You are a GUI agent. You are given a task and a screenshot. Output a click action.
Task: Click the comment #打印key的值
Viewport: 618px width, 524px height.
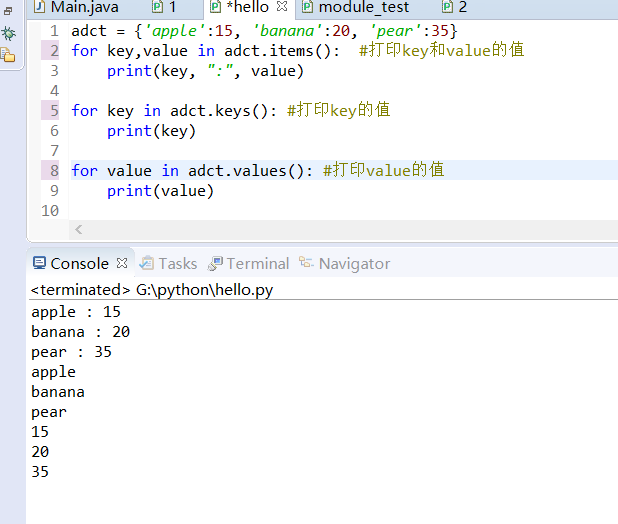coord(339,110)
